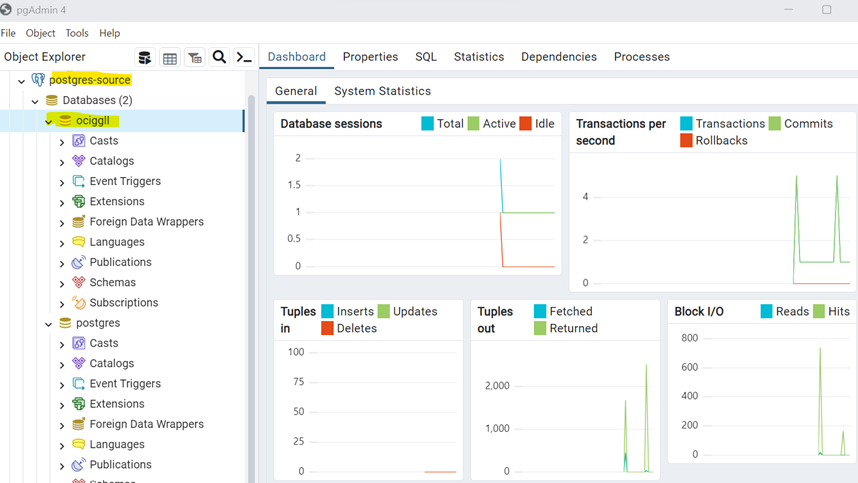
Task: Expand Schemas under ociggll
Action: (62, 283)
